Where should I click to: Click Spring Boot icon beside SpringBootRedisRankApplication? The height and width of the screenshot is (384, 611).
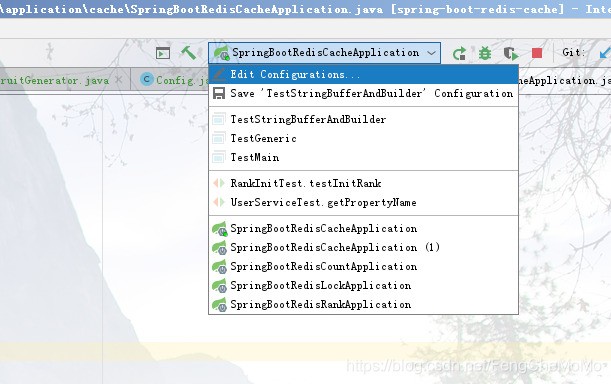(x=219, y=305)
